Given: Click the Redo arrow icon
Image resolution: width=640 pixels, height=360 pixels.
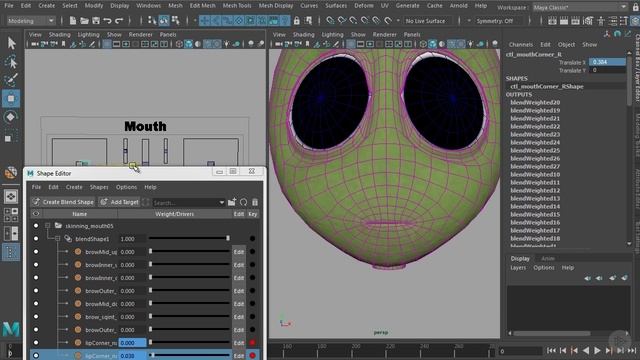Looking at the screenshot, I should click(x=119, y=20).
